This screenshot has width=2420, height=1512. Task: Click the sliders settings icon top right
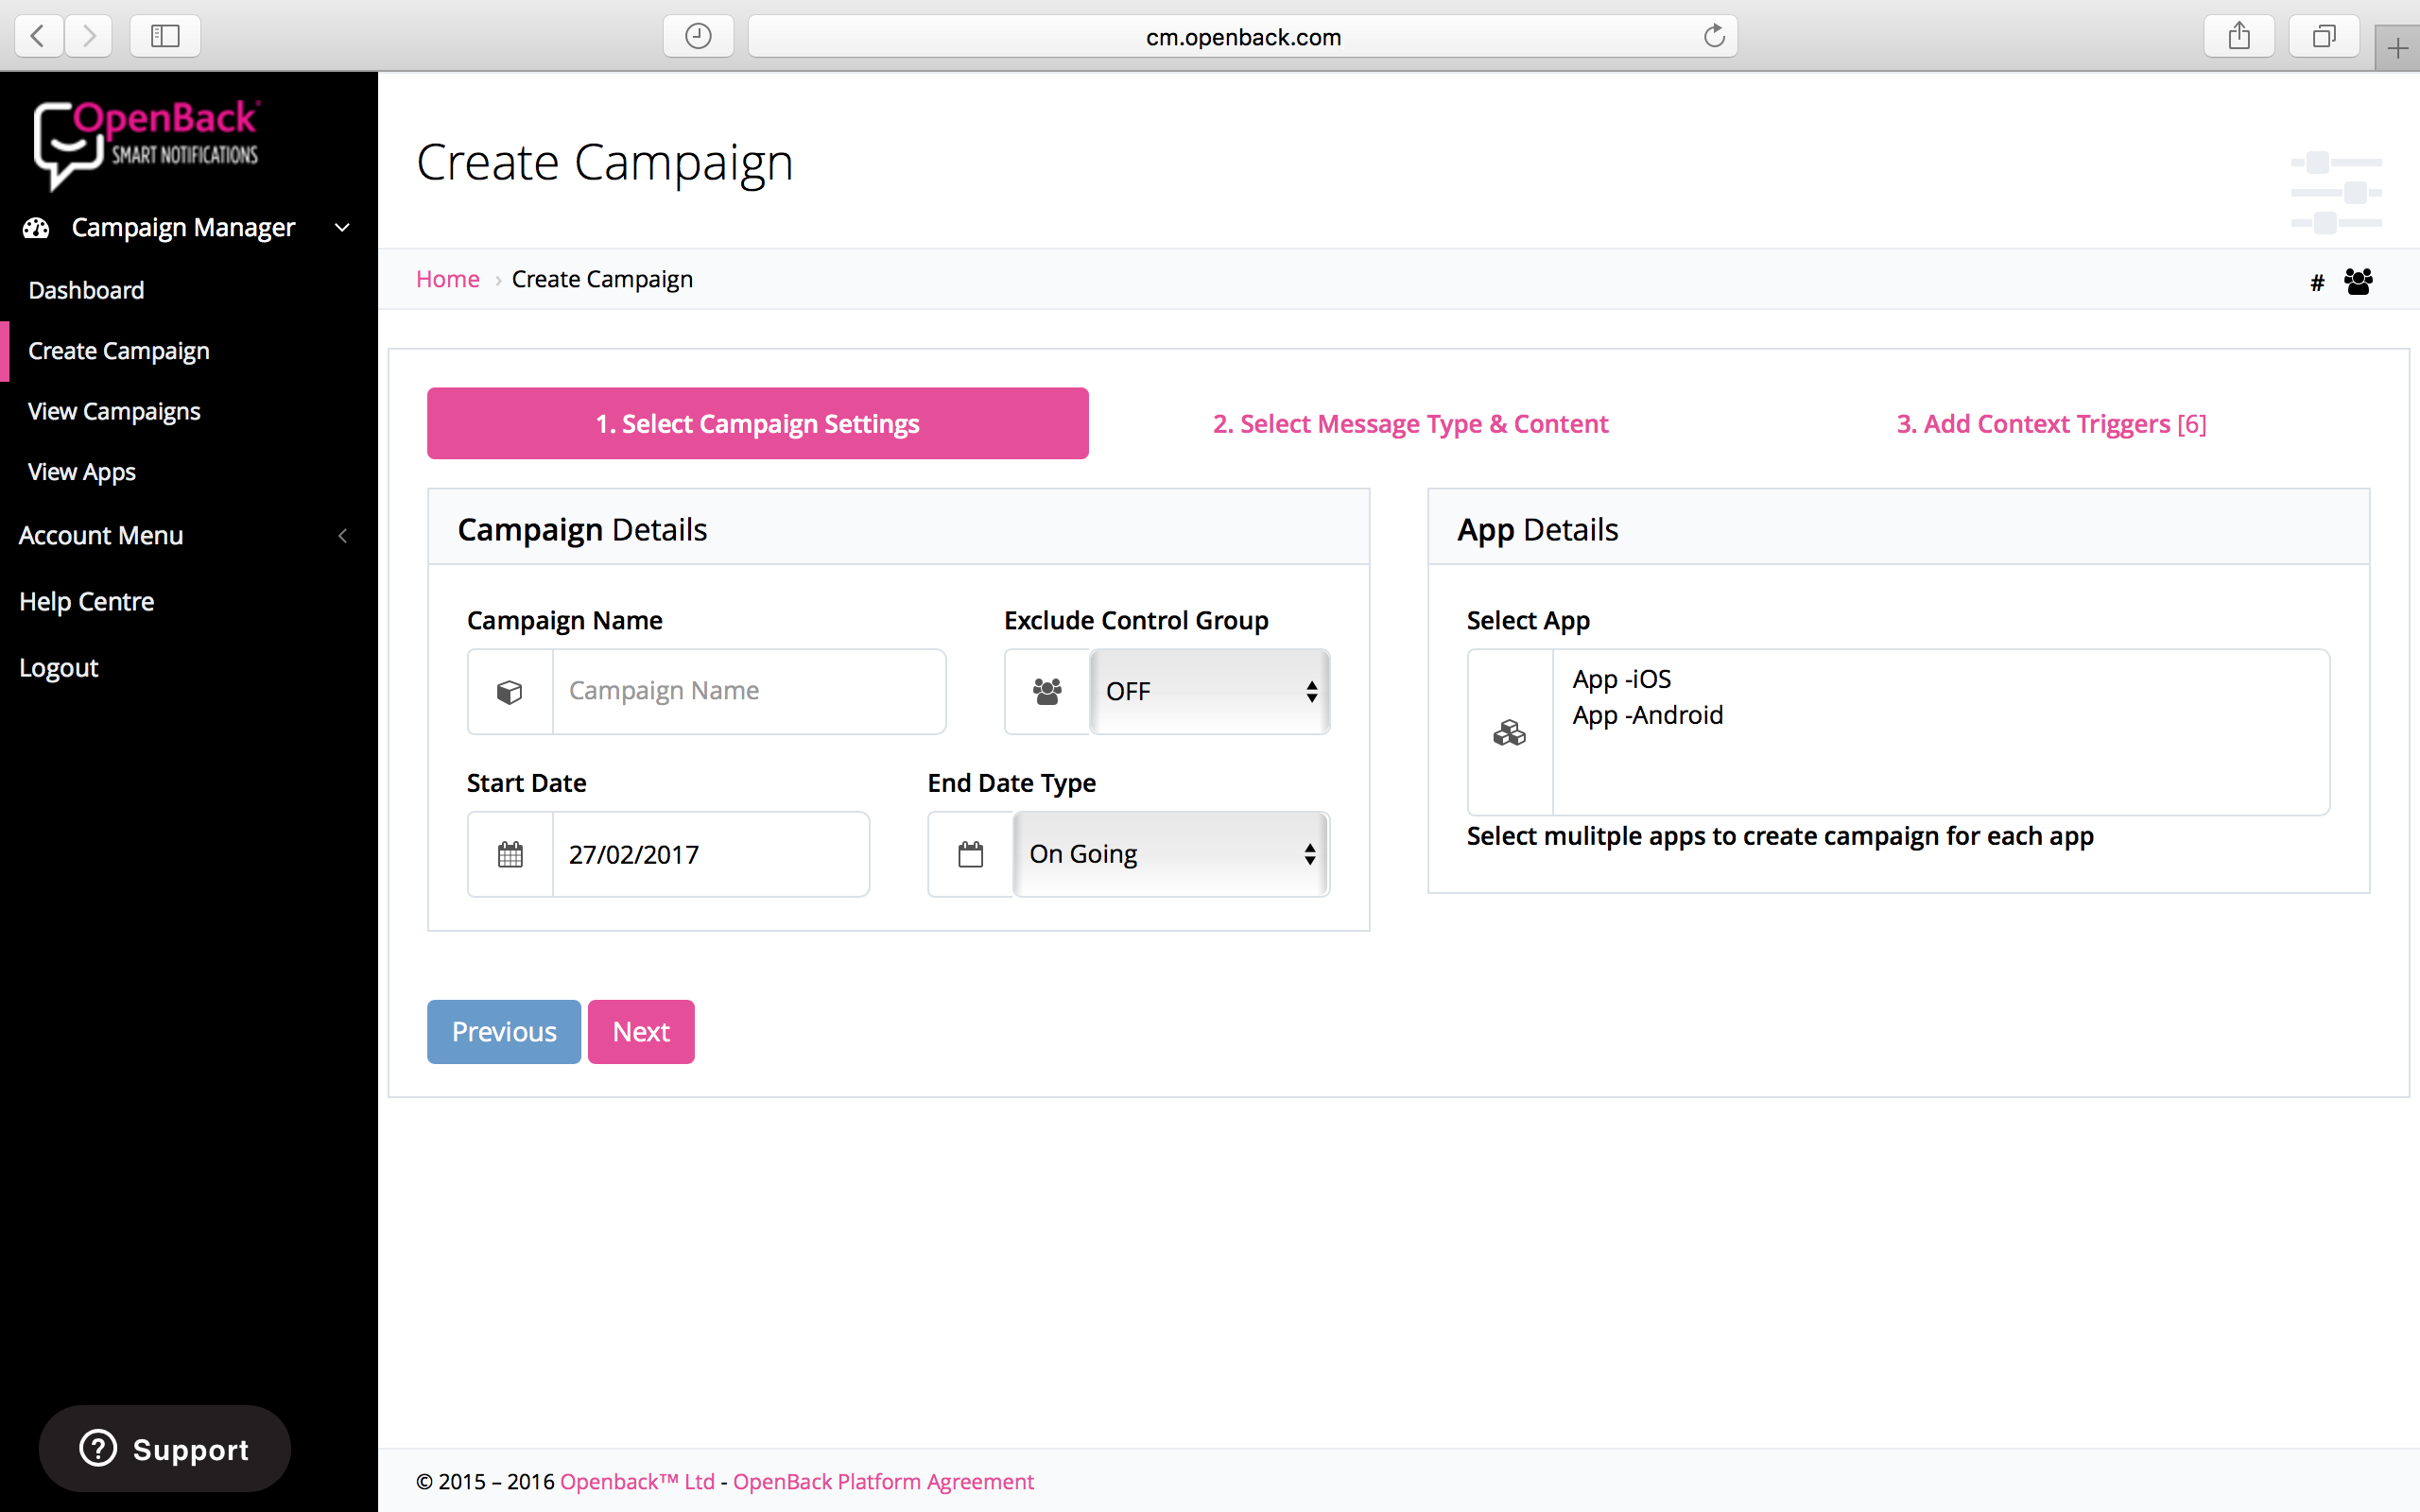coord(2336,191)
